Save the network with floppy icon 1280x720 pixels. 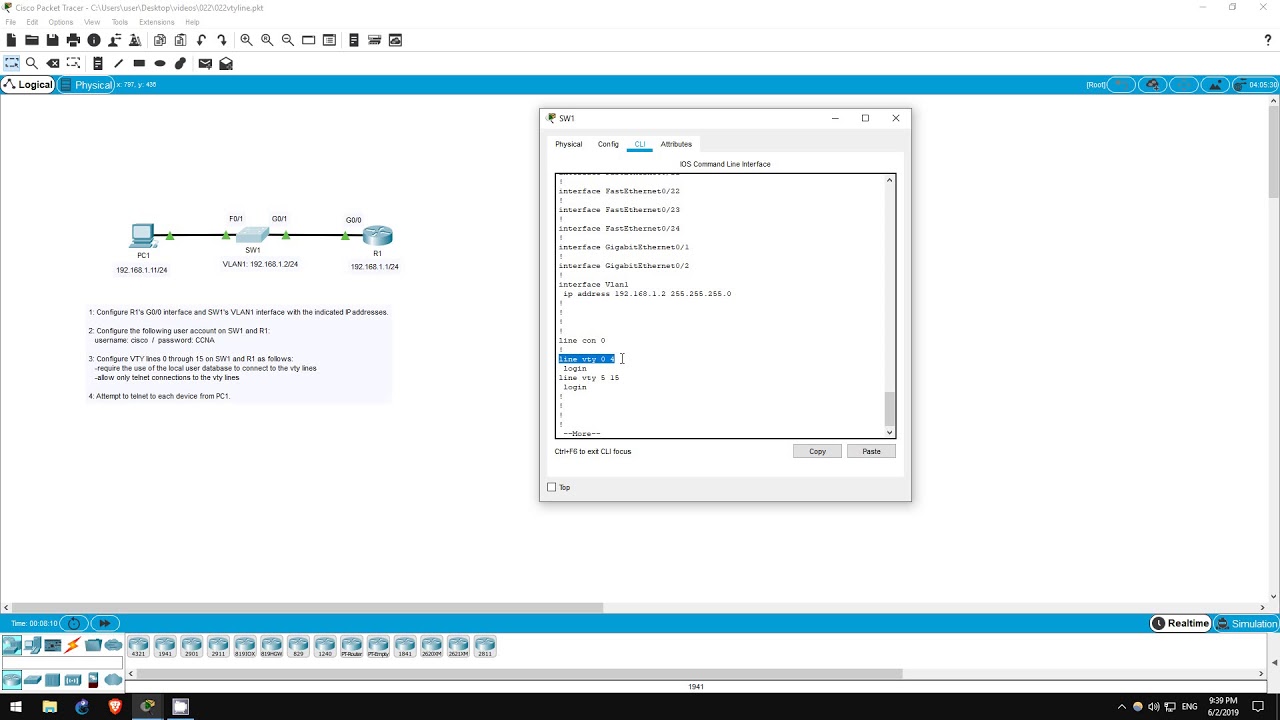(x=52, y=40)
